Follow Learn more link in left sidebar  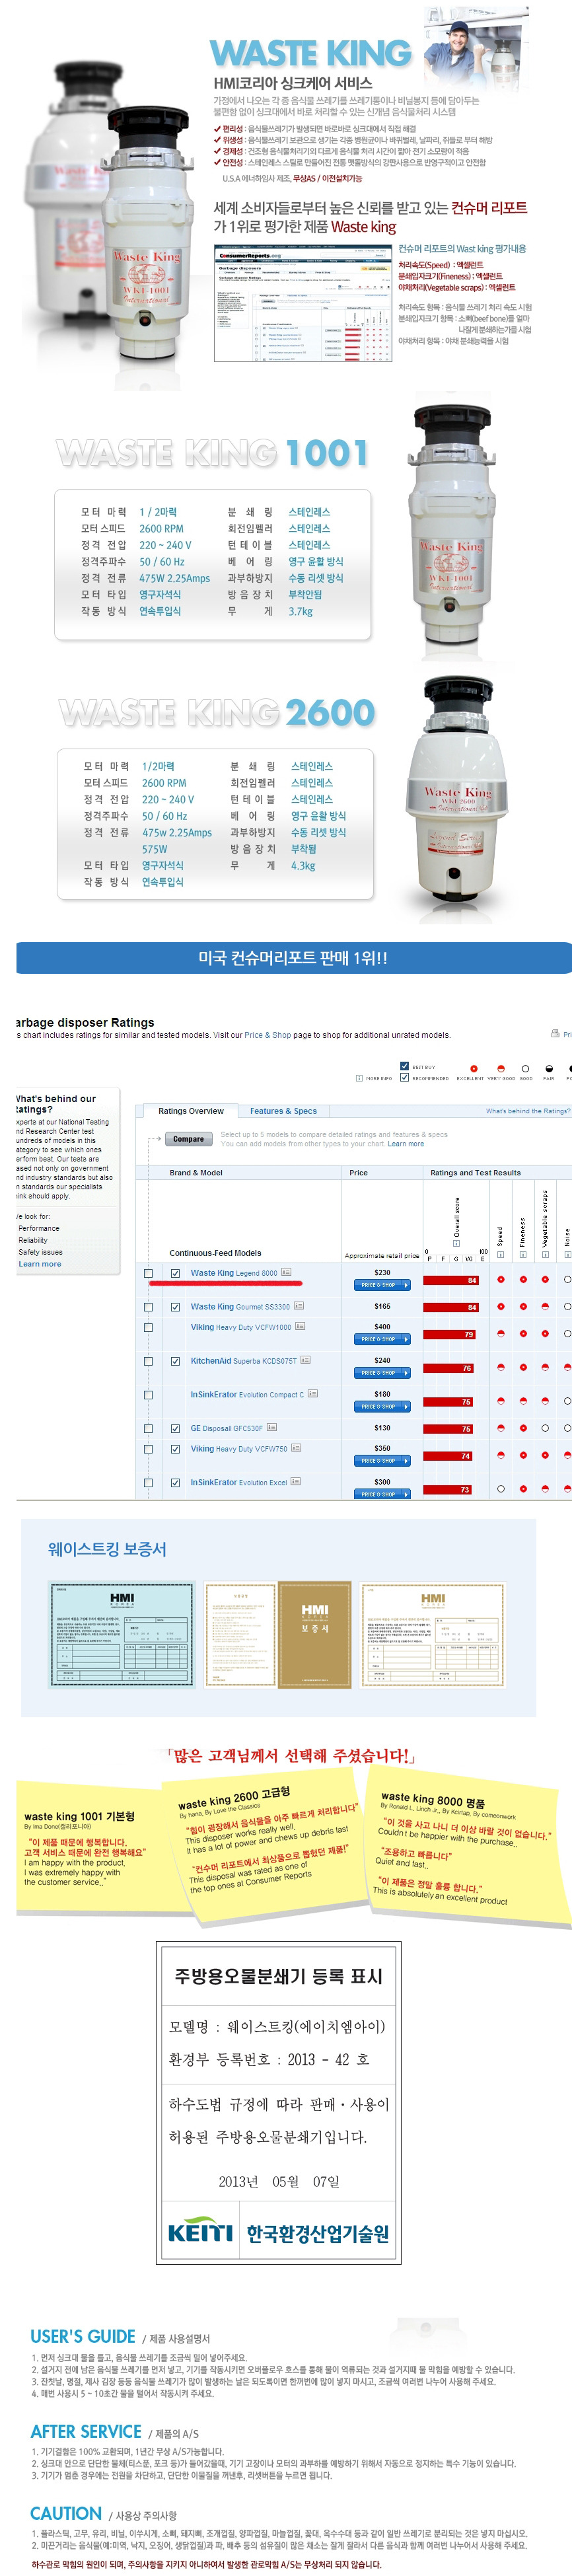pos(40,1264)
